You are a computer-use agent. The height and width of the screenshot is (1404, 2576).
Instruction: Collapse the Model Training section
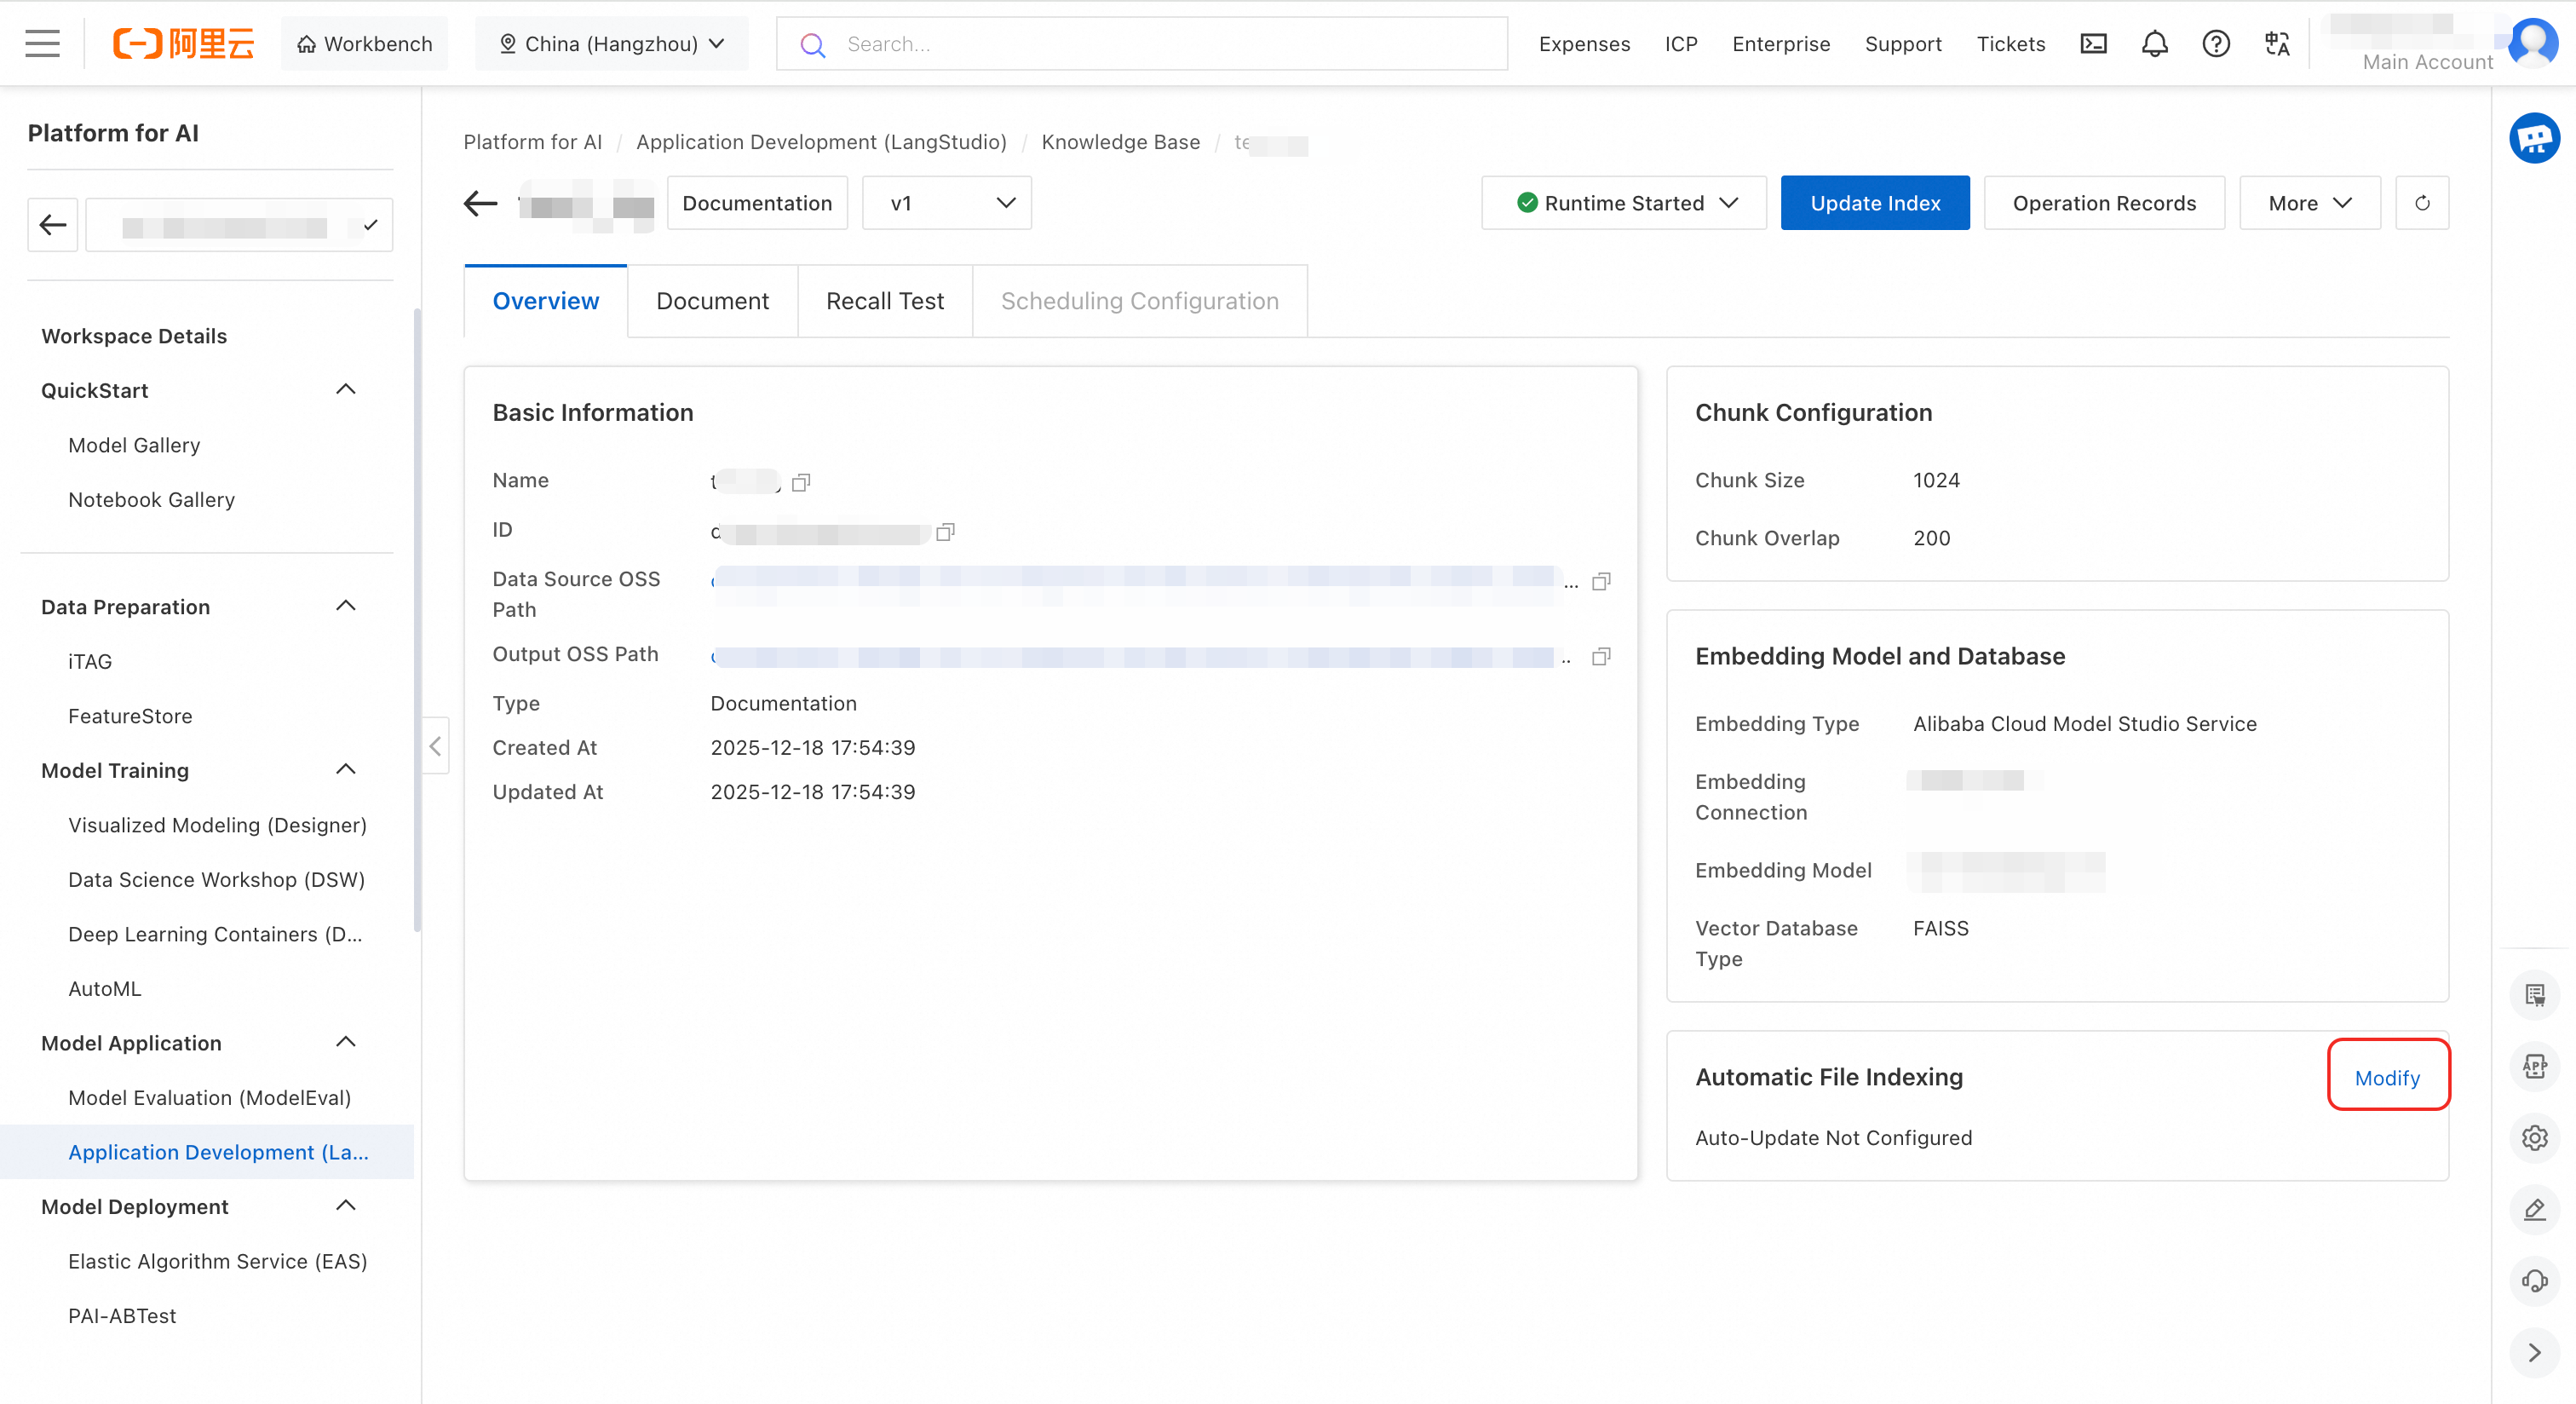point(346,770)
